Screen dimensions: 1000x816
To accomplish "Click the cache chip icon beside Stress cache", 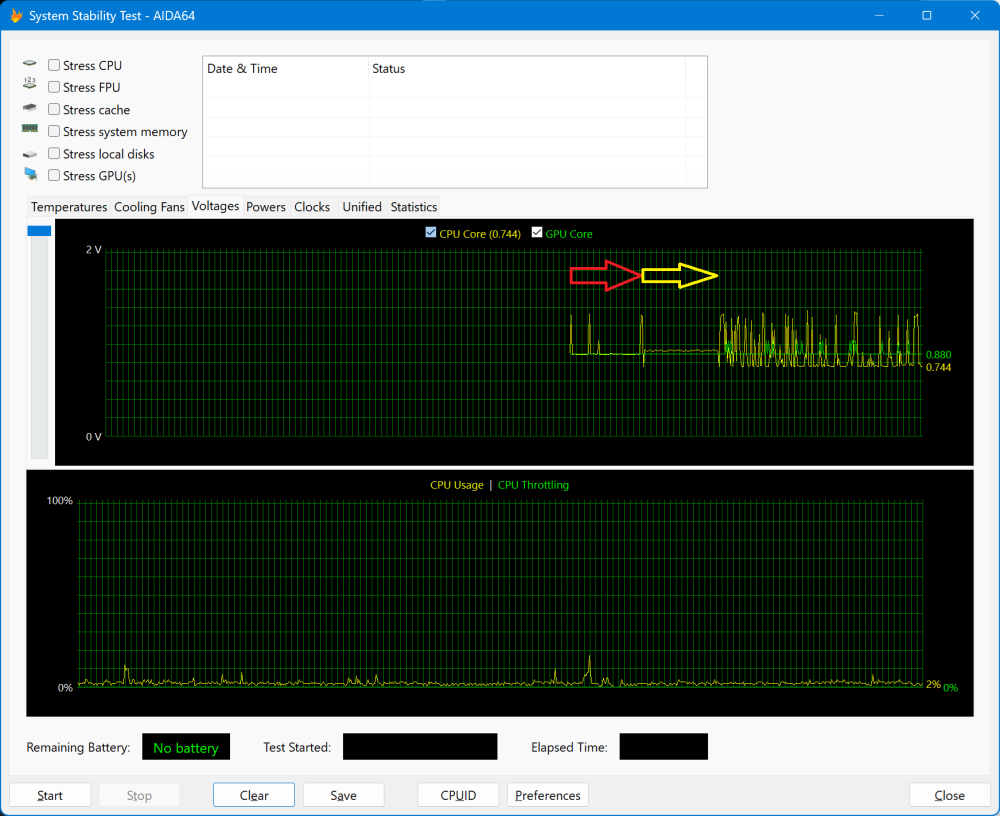I will [29, 107].
